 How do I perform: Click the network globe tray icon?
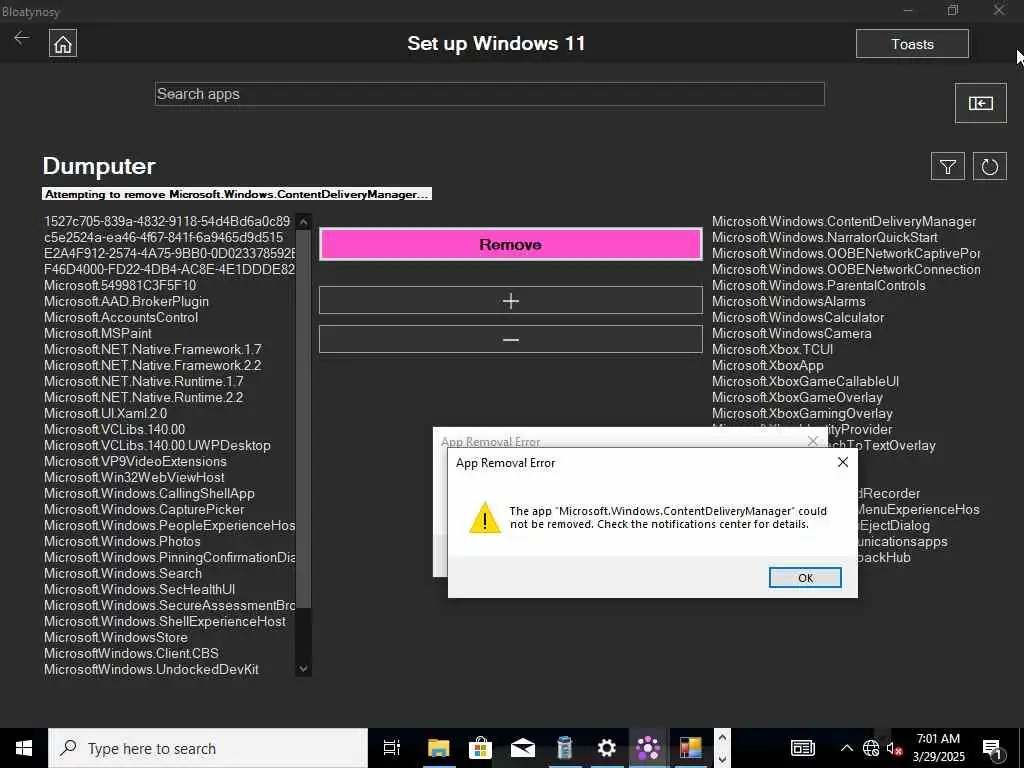871,748
